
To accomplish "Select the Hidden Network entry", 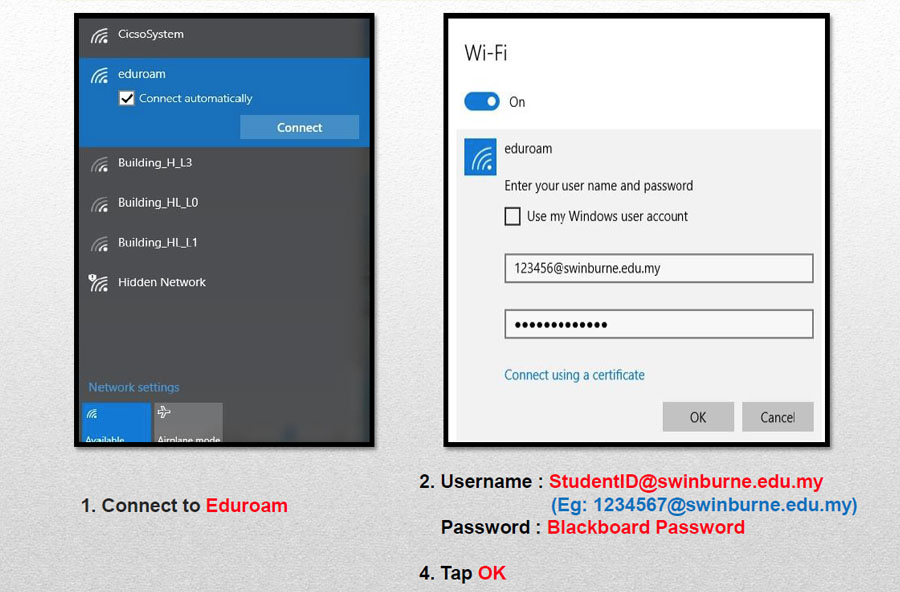I will 224,283.
